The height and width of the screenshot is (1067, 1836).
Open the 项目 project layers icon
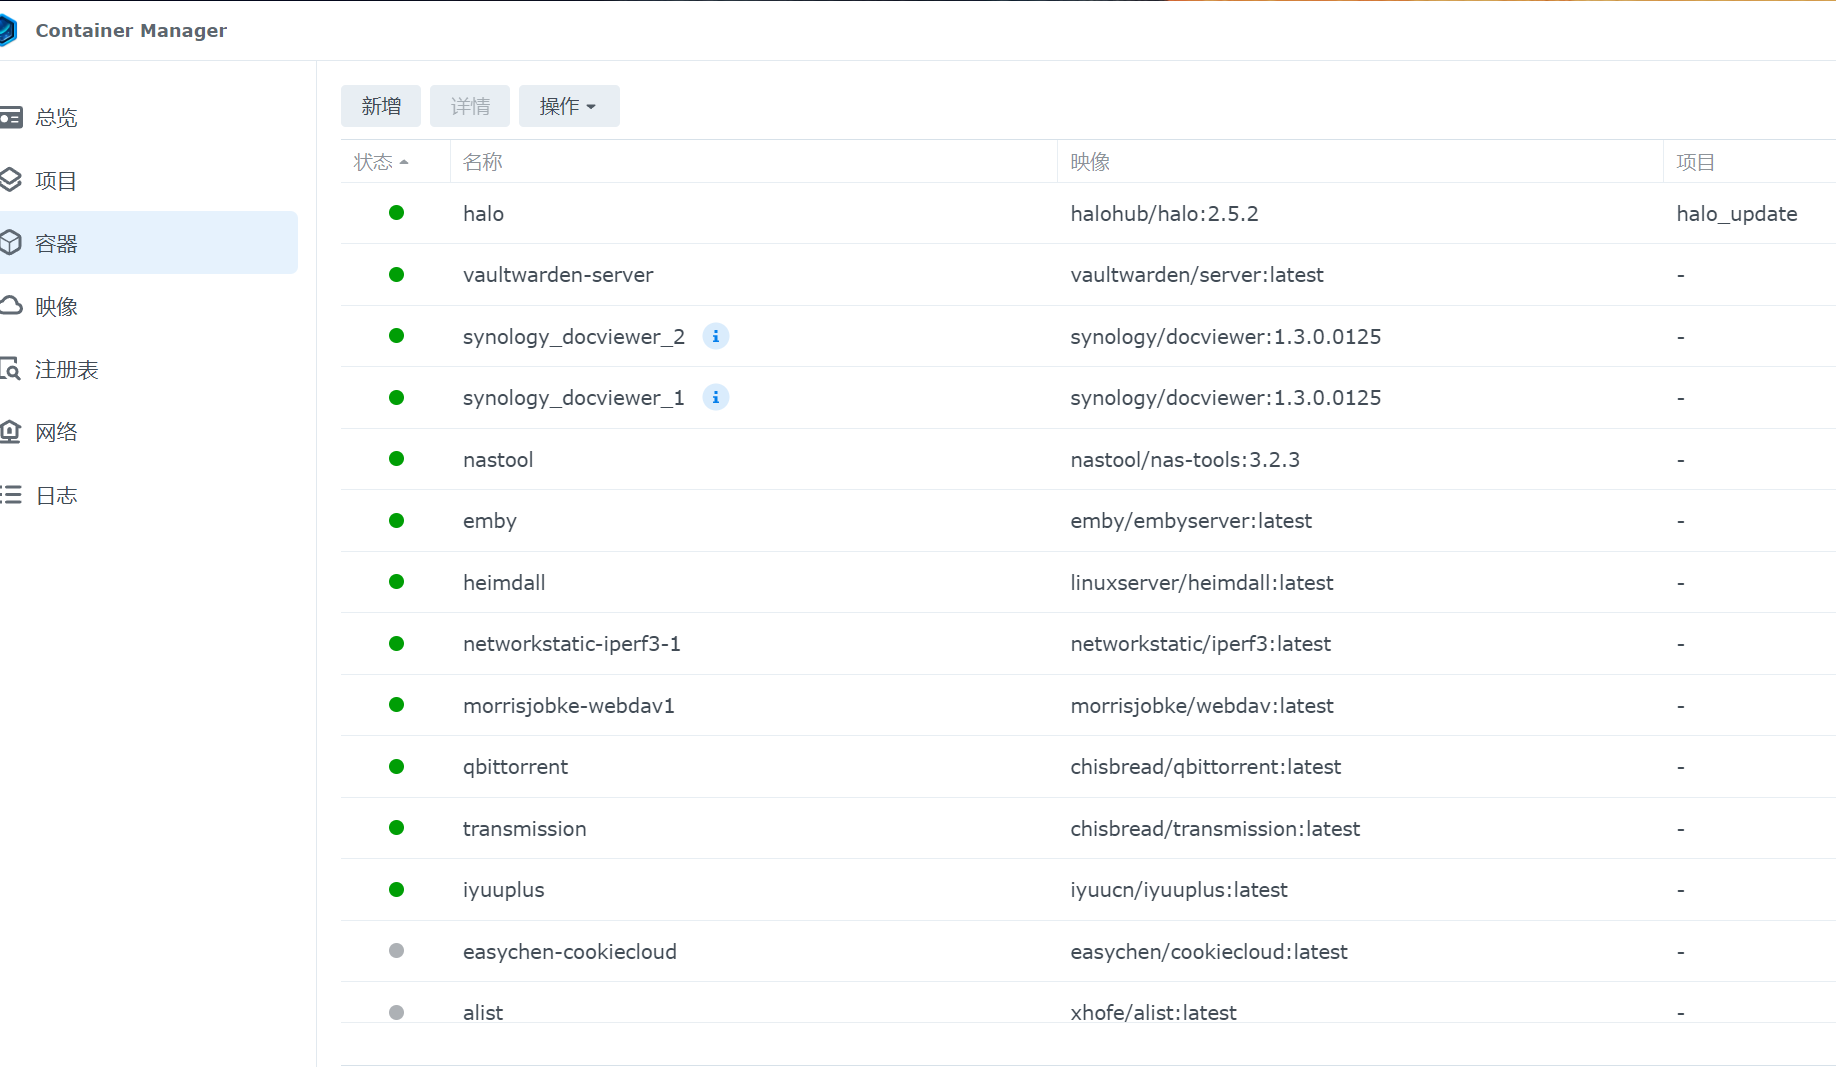[11, 180]
